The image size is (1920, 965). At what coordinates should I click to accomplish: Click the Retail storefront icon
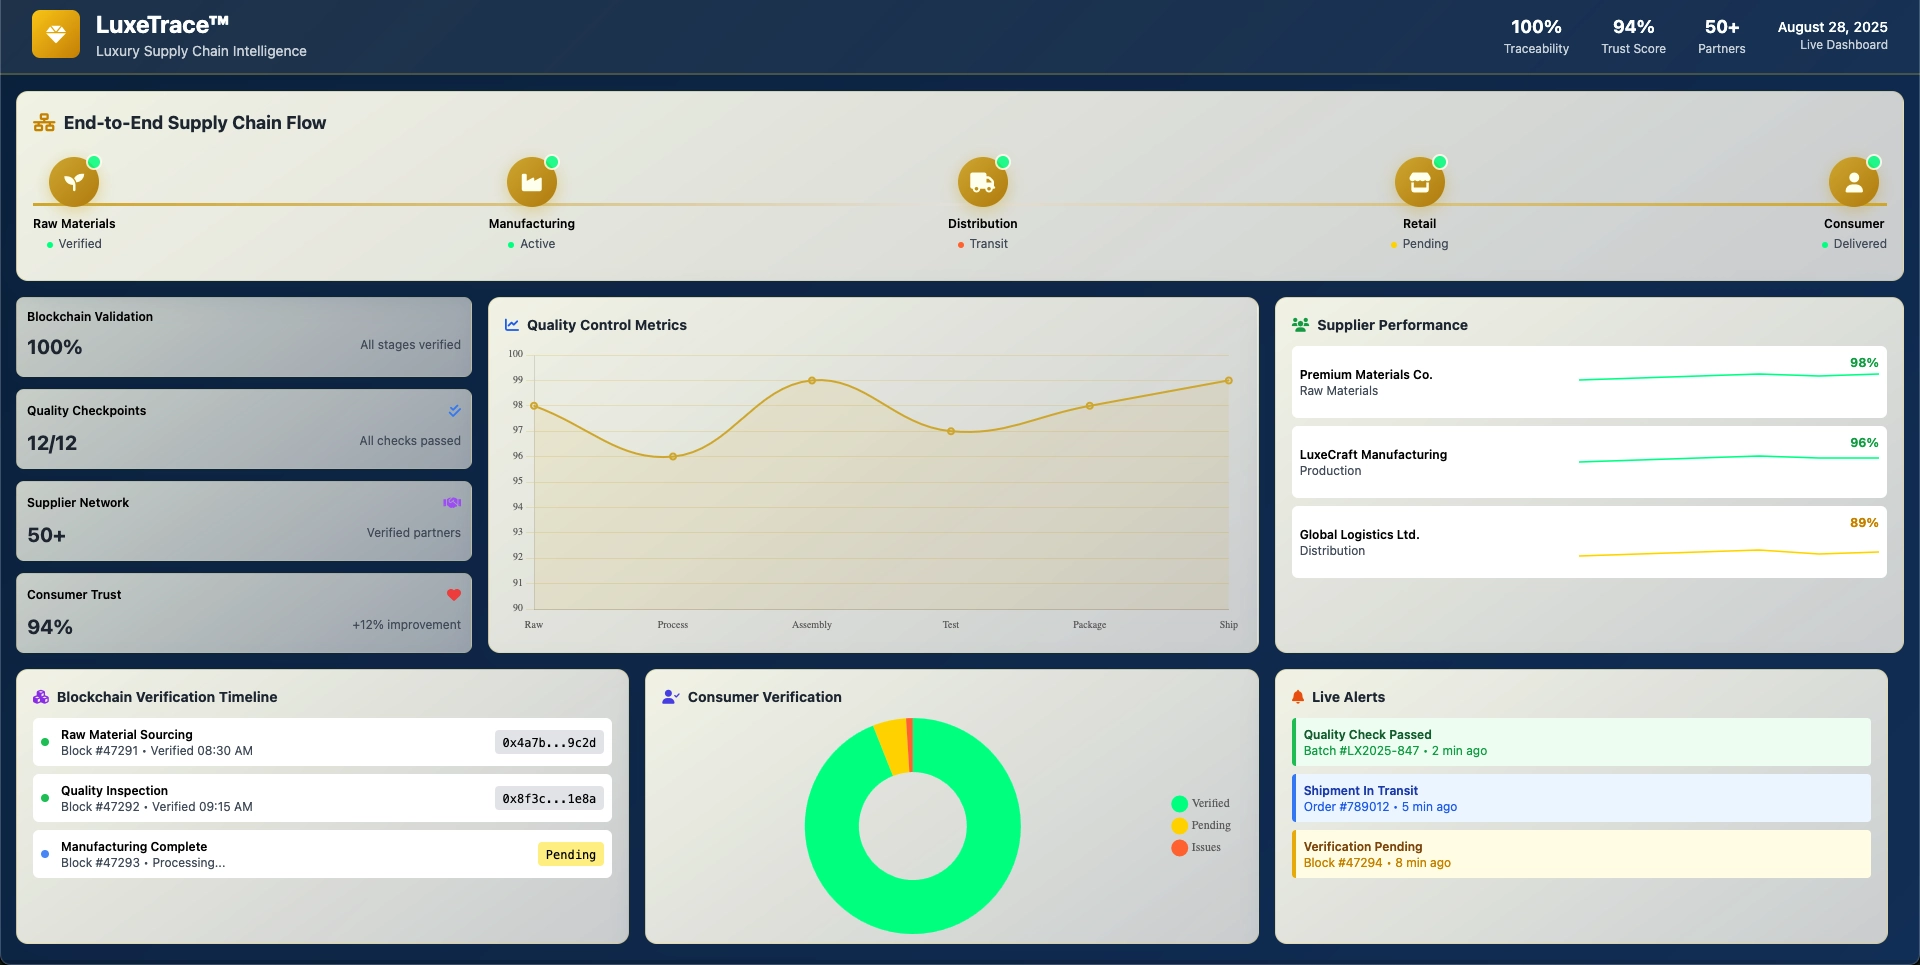1419,181
